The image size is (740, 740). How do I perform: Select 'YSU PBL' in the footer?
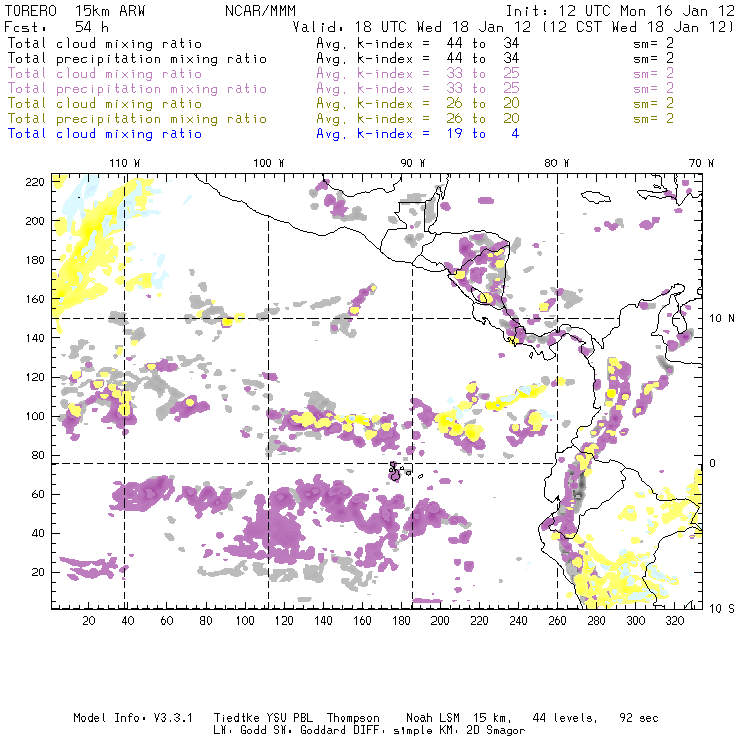(x=288, y=718)
